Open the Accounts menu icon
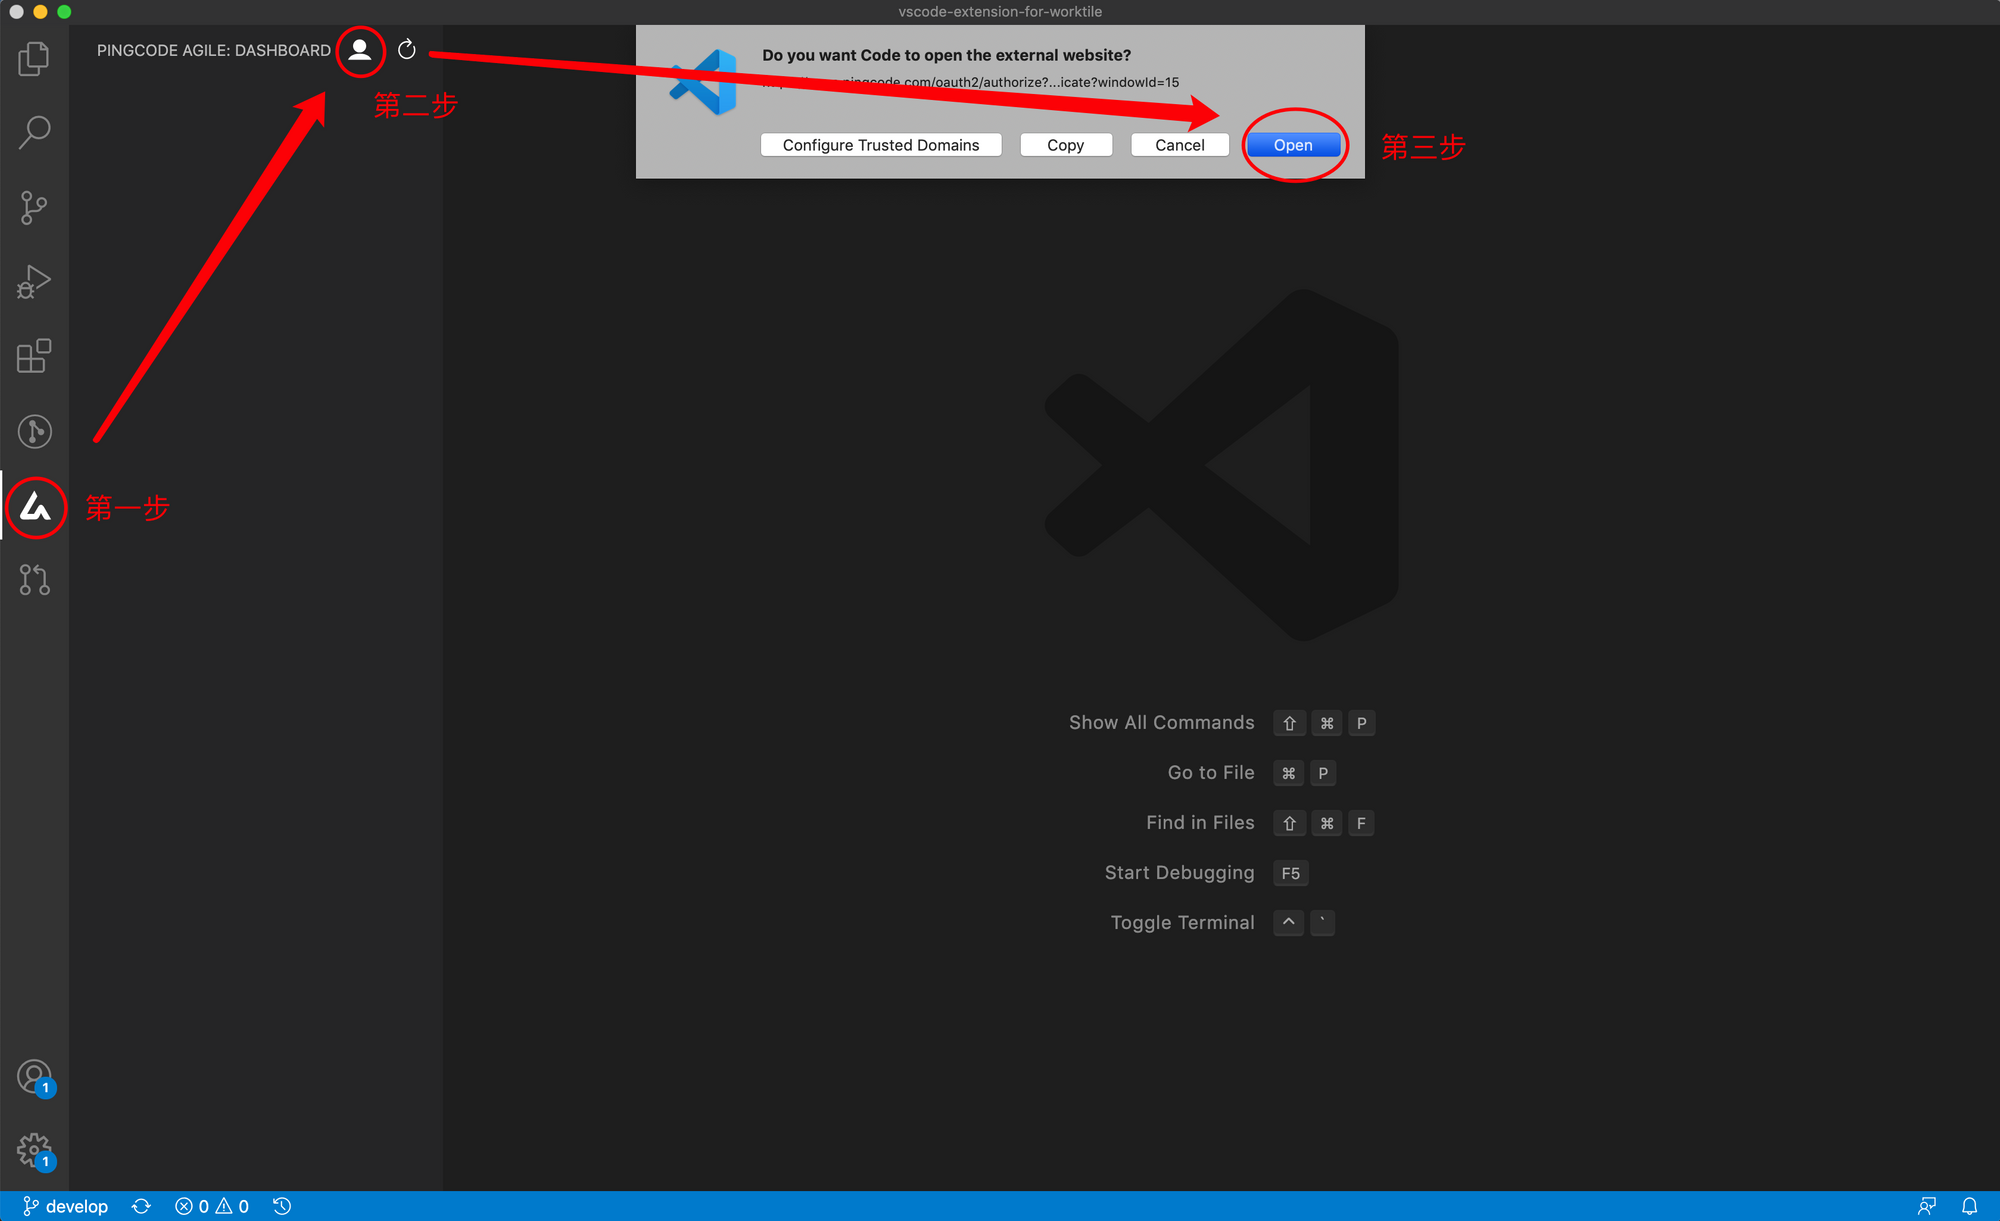Image resolution: width=2000 pixels, height=1221 pixels. [34, 1077]
